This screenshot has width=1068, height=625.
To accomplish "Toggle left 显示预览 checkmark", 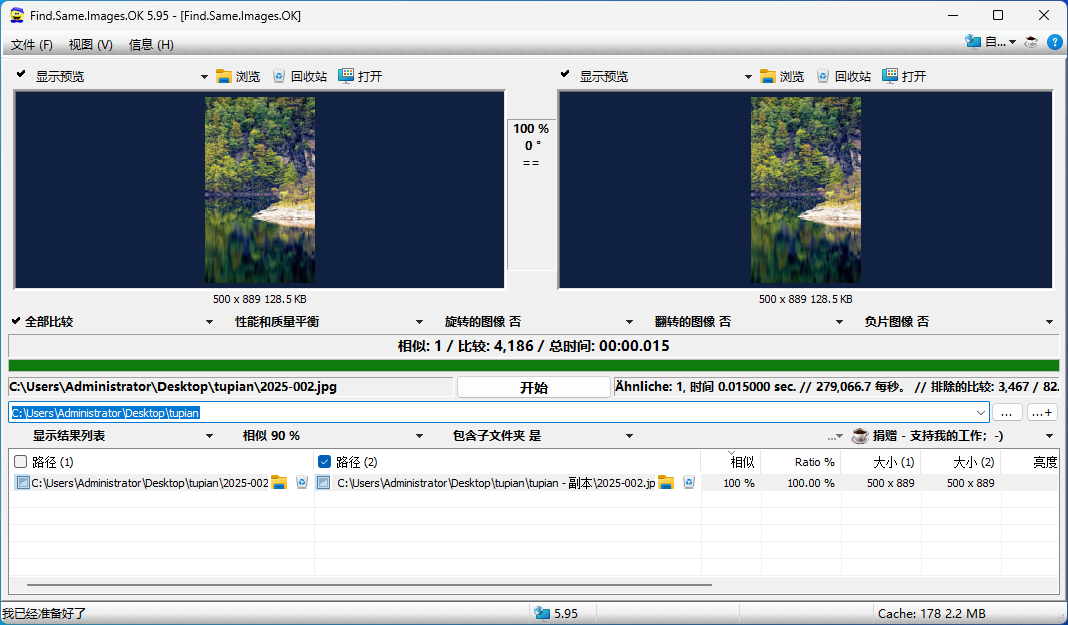I will click(20, 75).
